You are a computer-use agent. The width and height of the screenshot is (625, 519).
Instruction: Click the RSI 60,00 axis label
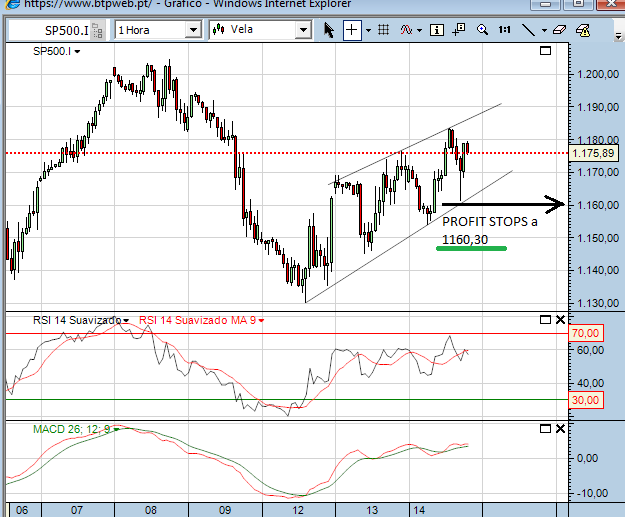[x=593, y=350]
